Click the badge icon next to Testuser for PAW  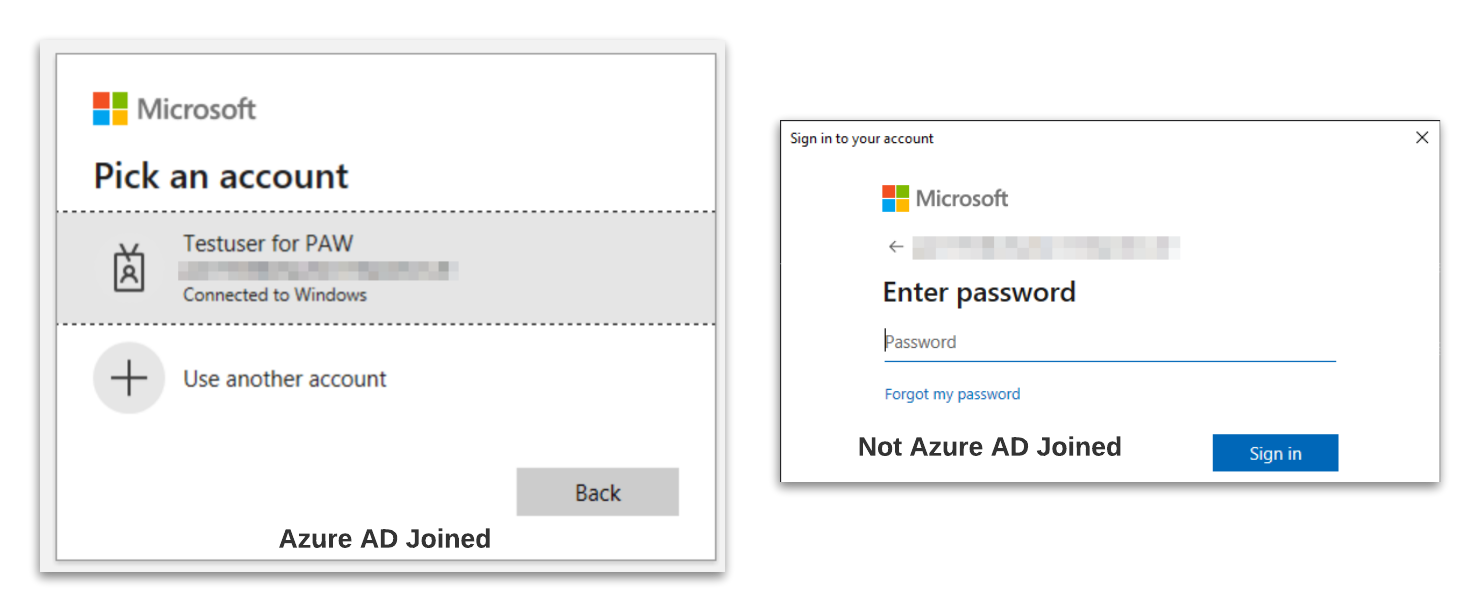(129, 268)
